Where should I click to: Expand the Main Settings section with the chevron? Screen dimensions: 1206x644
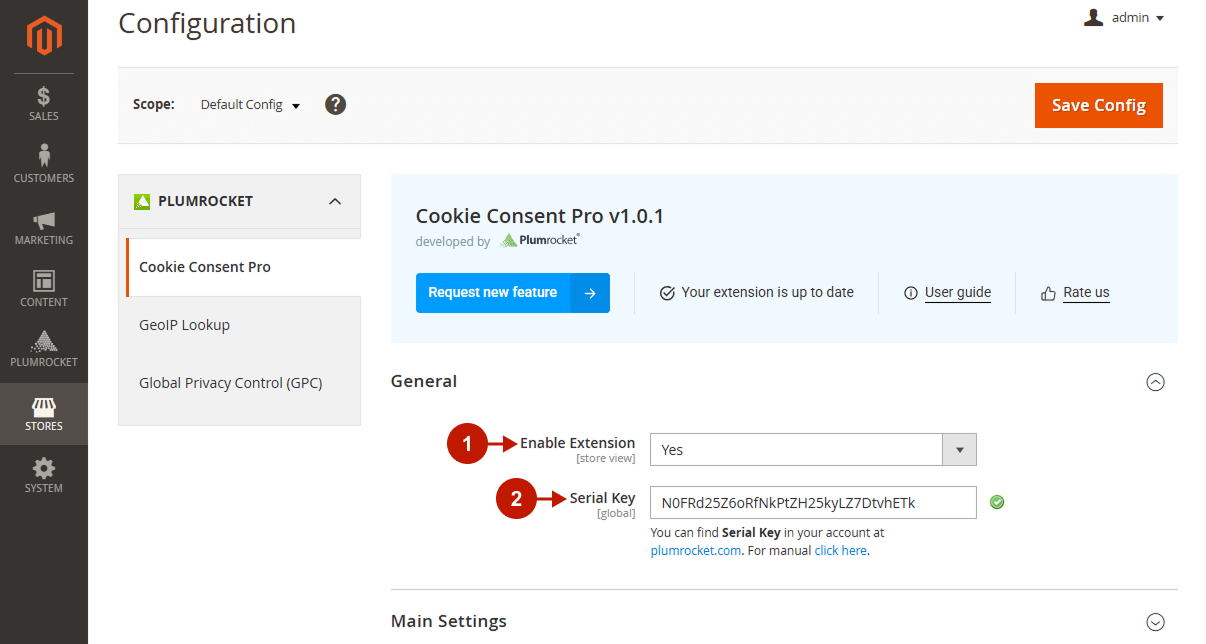[1155, 622]
